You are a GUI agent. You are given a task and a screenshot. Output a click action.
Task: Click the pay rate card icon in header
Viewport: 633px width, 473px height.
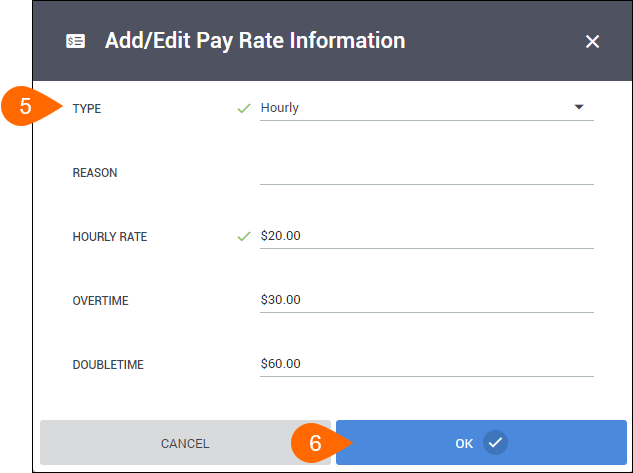click(x=75, y=41)
